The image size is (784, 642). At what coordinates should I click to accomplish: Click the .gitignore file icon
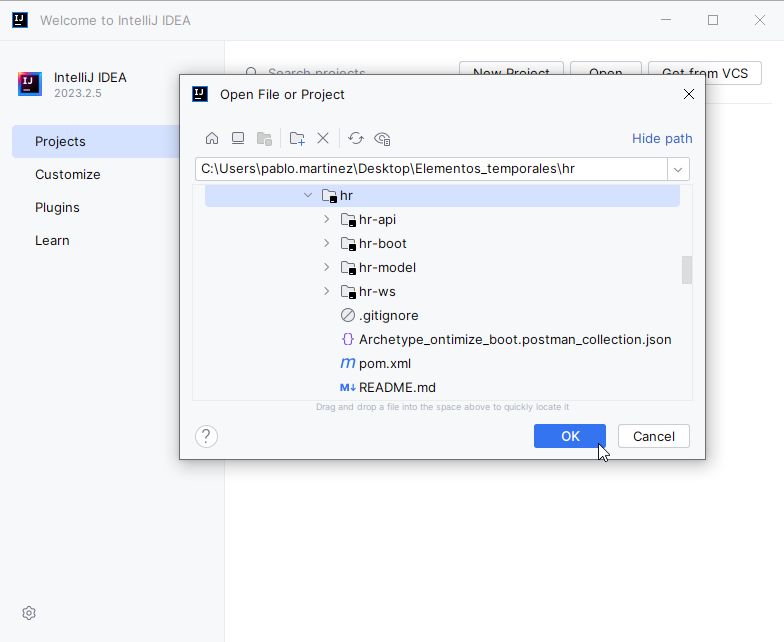348,316
